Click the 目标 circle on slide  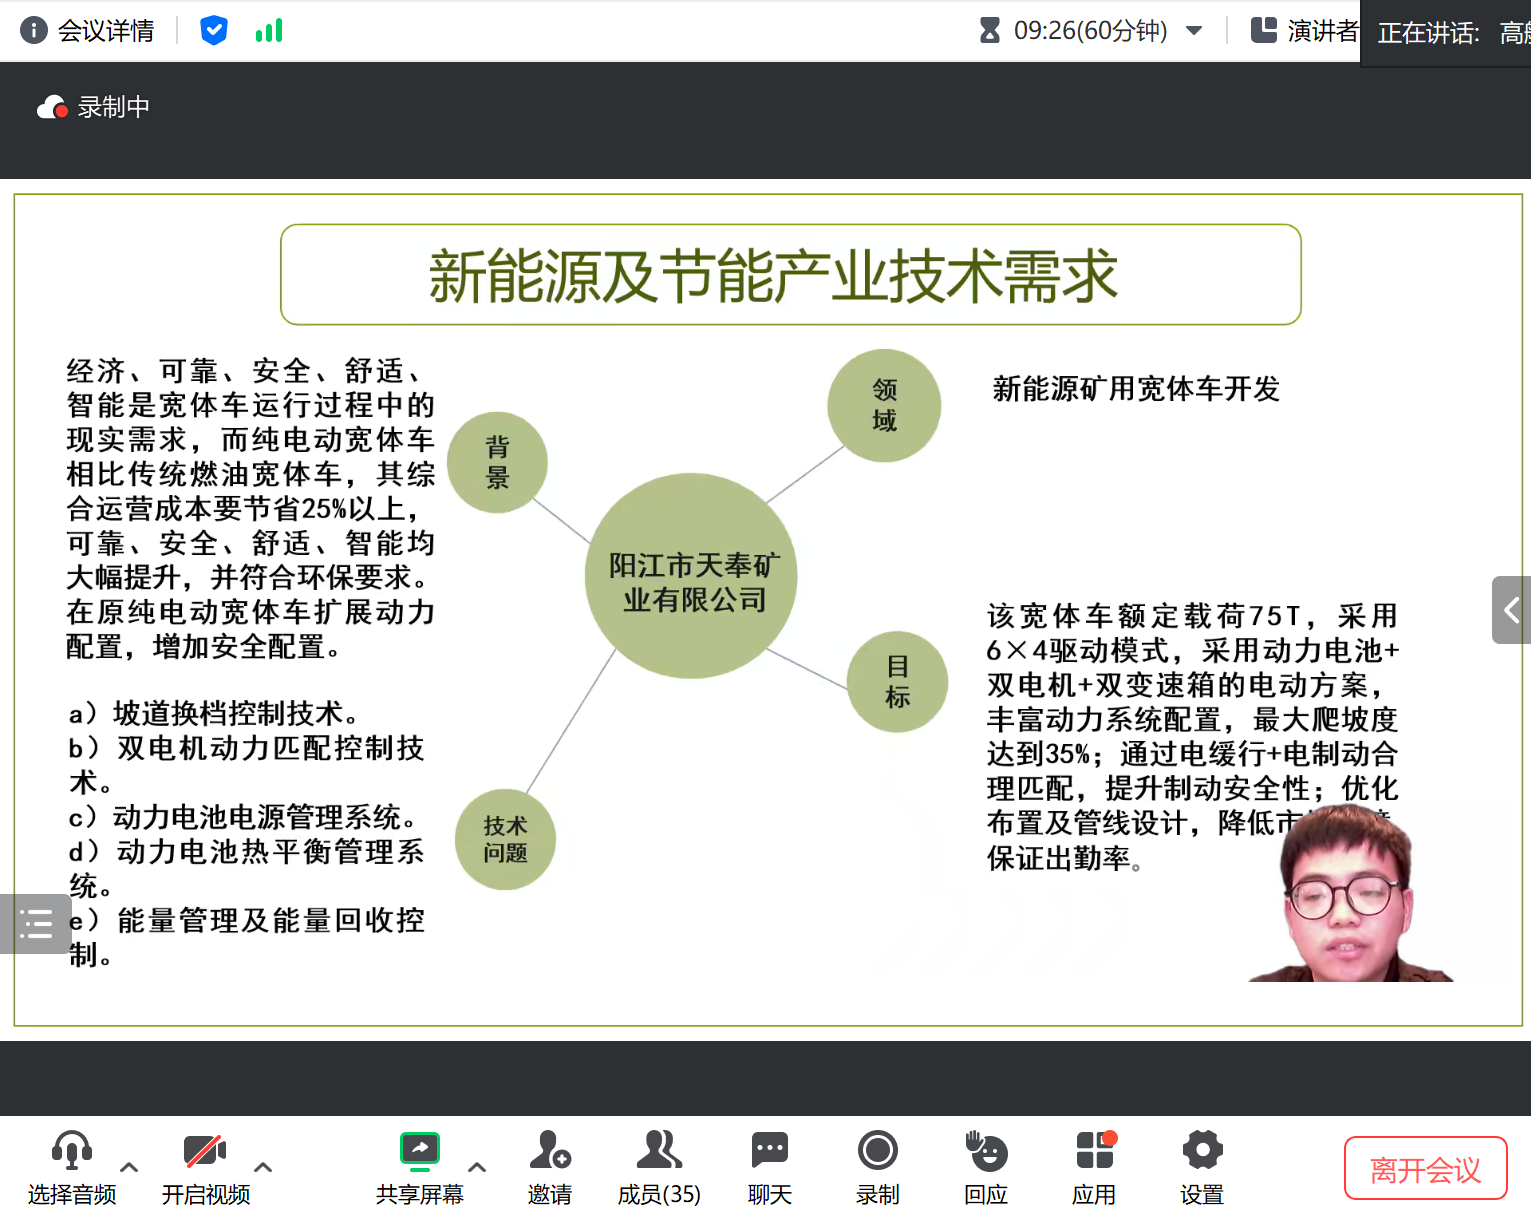click(x=897, y=682)
